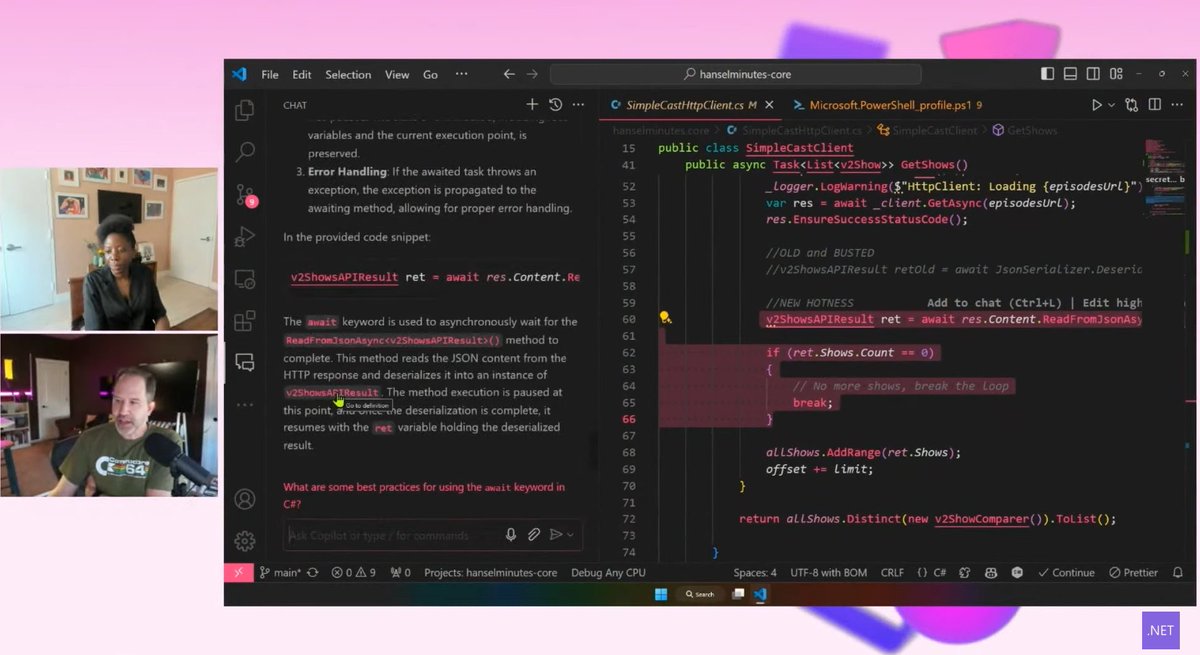This screenshot has height=655, width=1200.
Task: Open Customize Layout icon
Action: 1116,74
